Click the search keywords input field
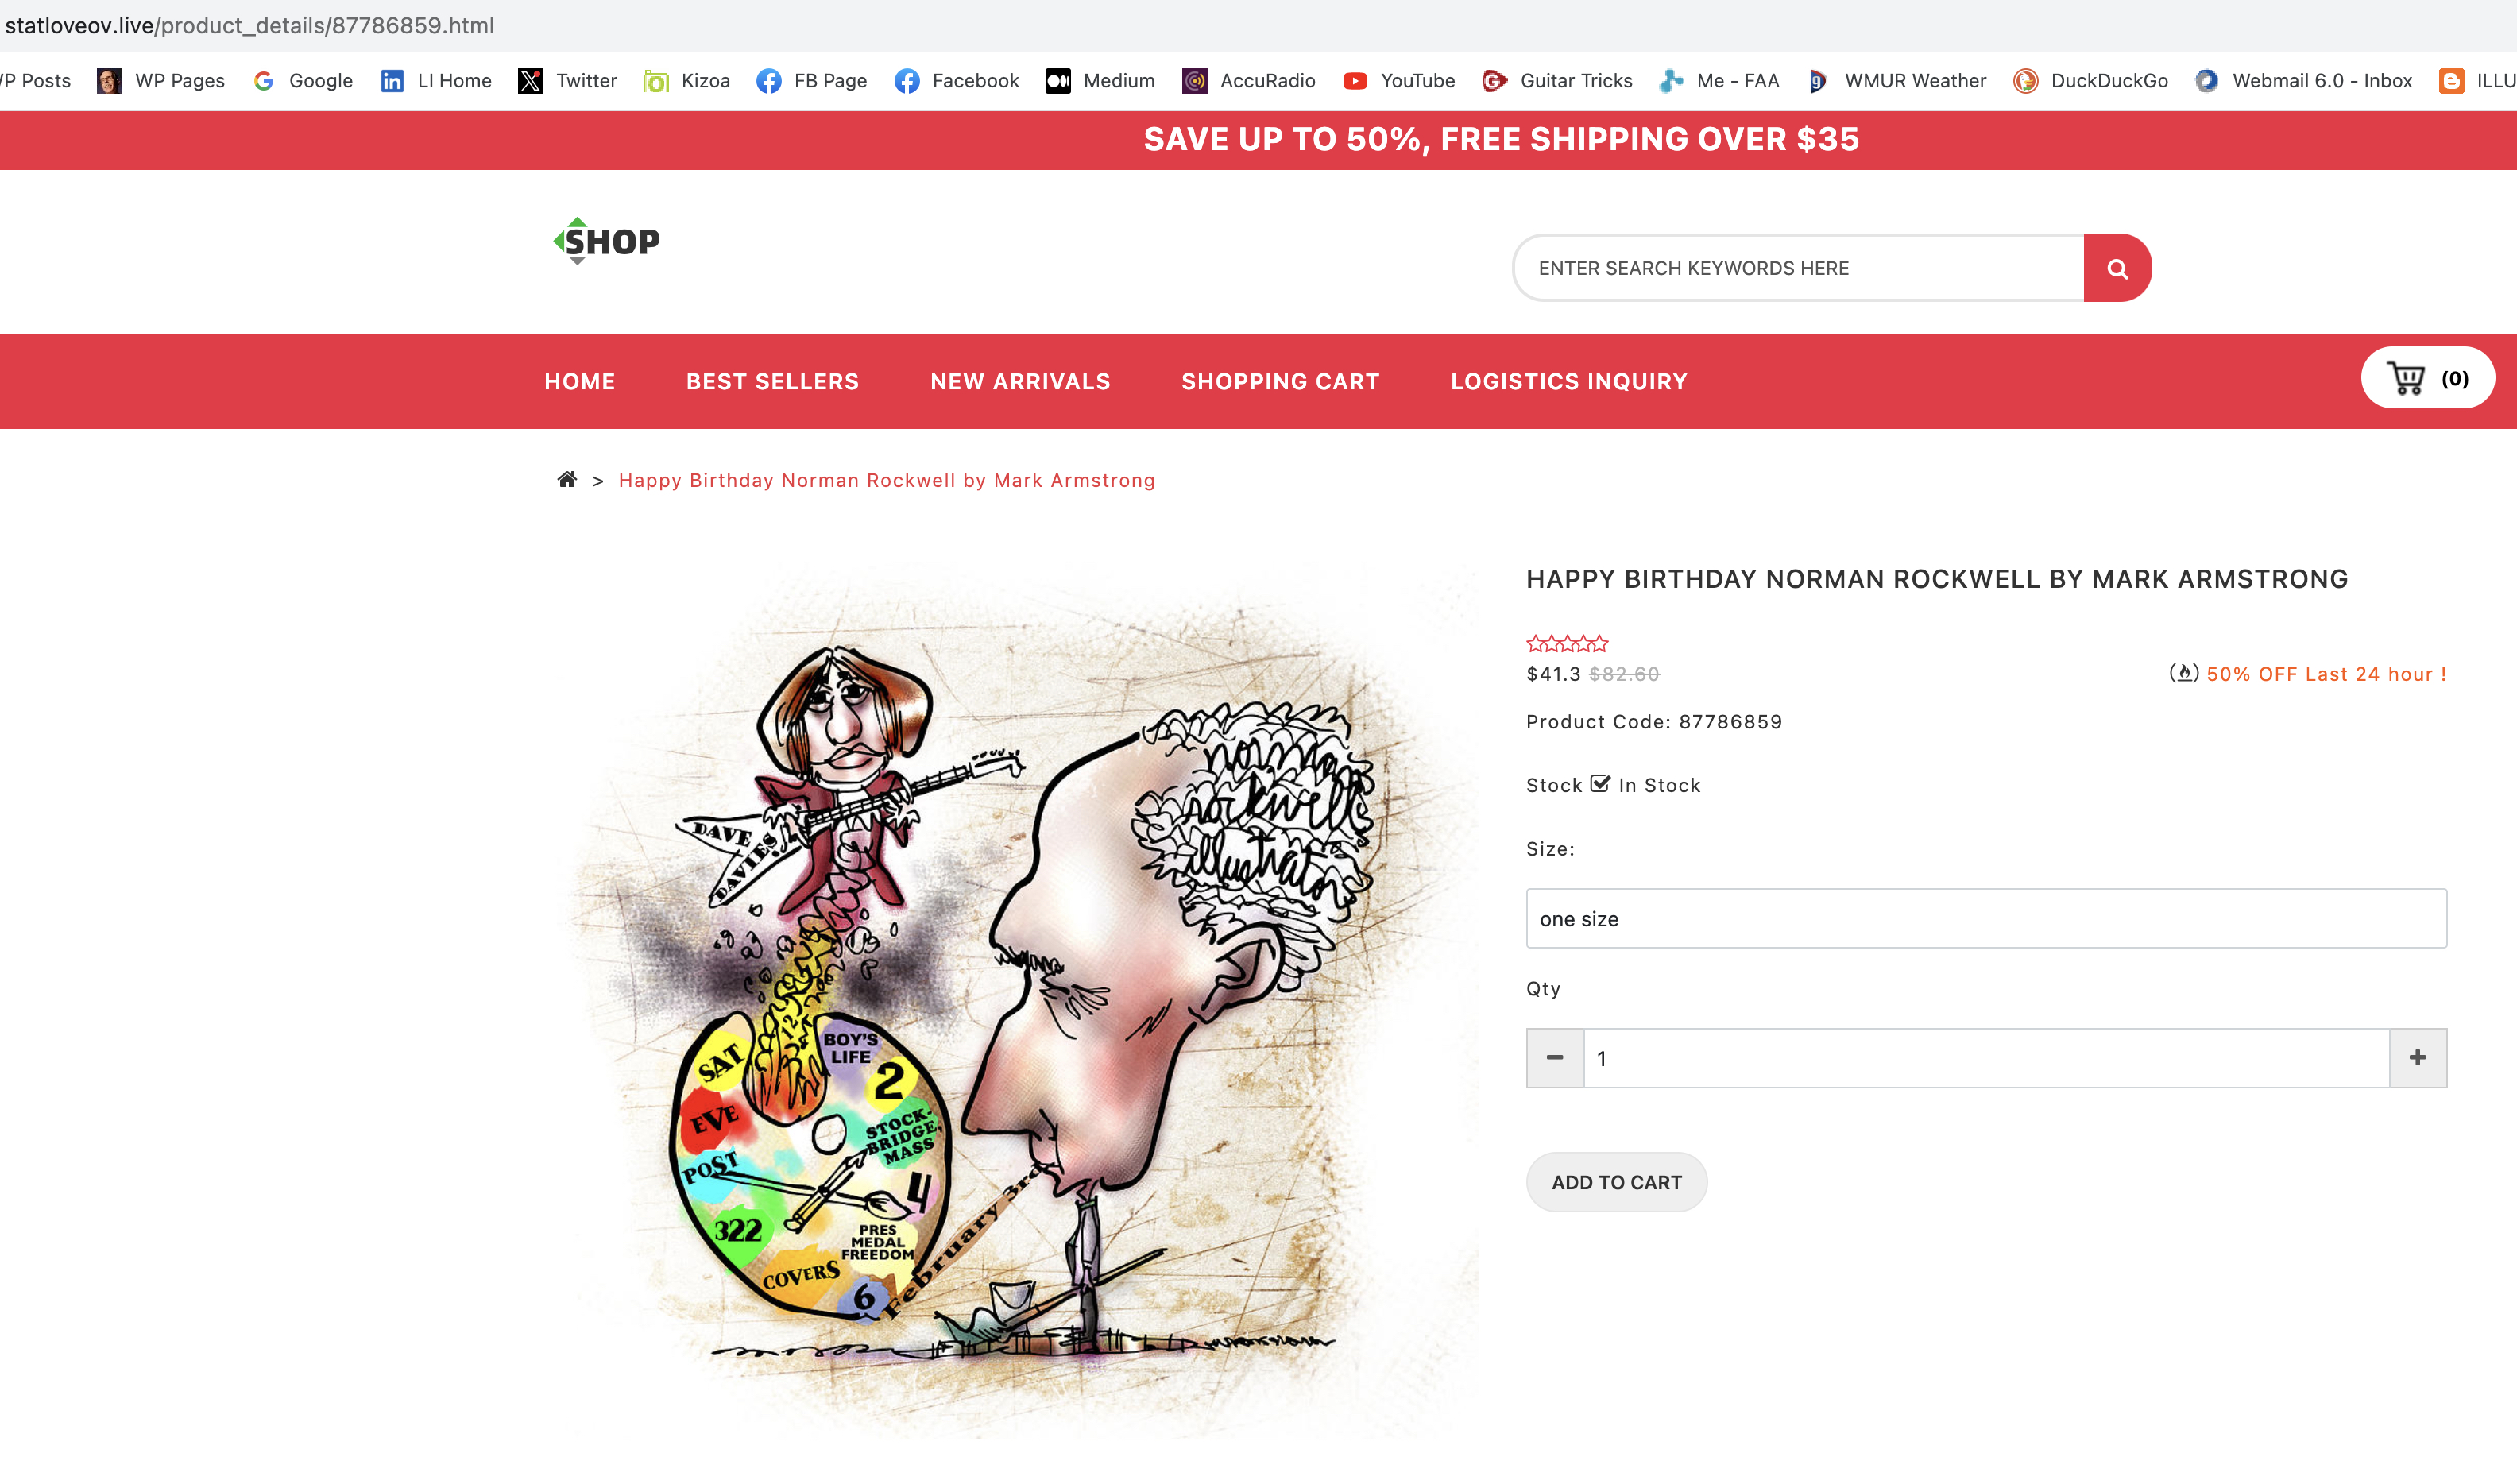Viewport: 2517px width, 1484px height. click(1799, 268)
